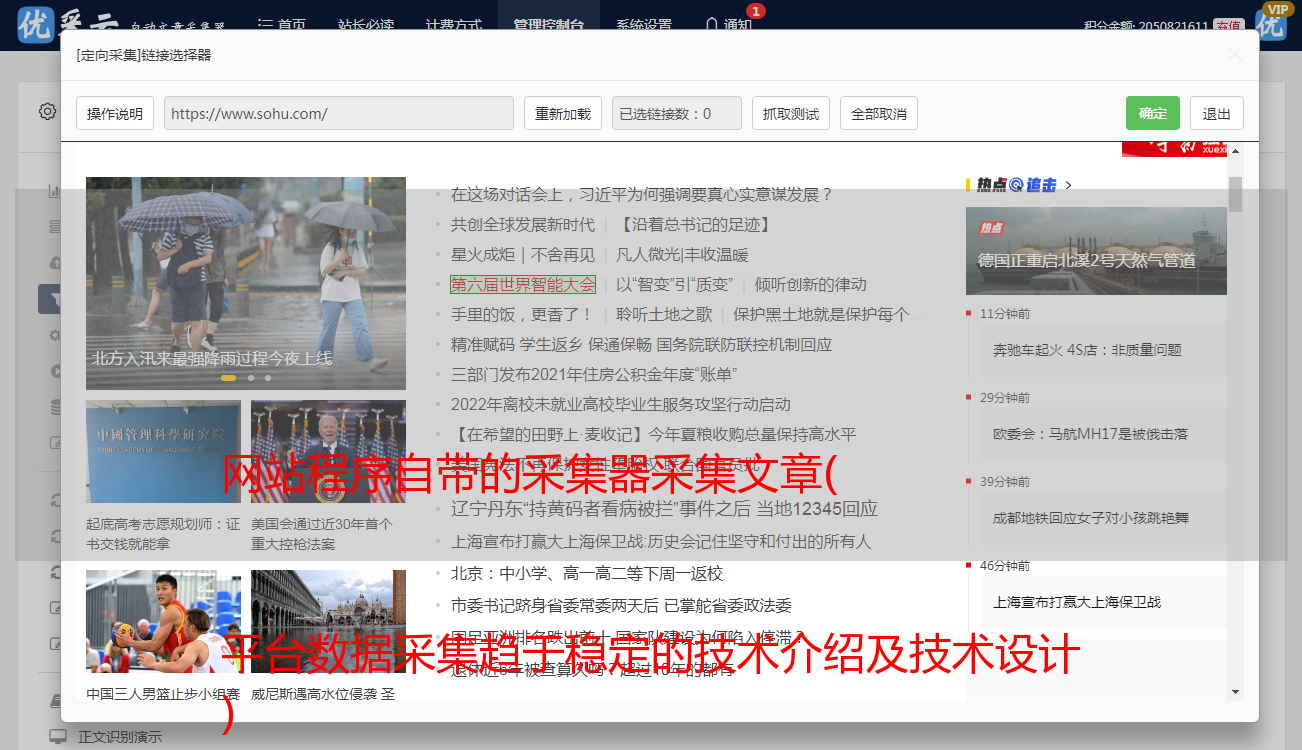Select link 凡人微光|丰收温暖

click(x=682, y=254)
